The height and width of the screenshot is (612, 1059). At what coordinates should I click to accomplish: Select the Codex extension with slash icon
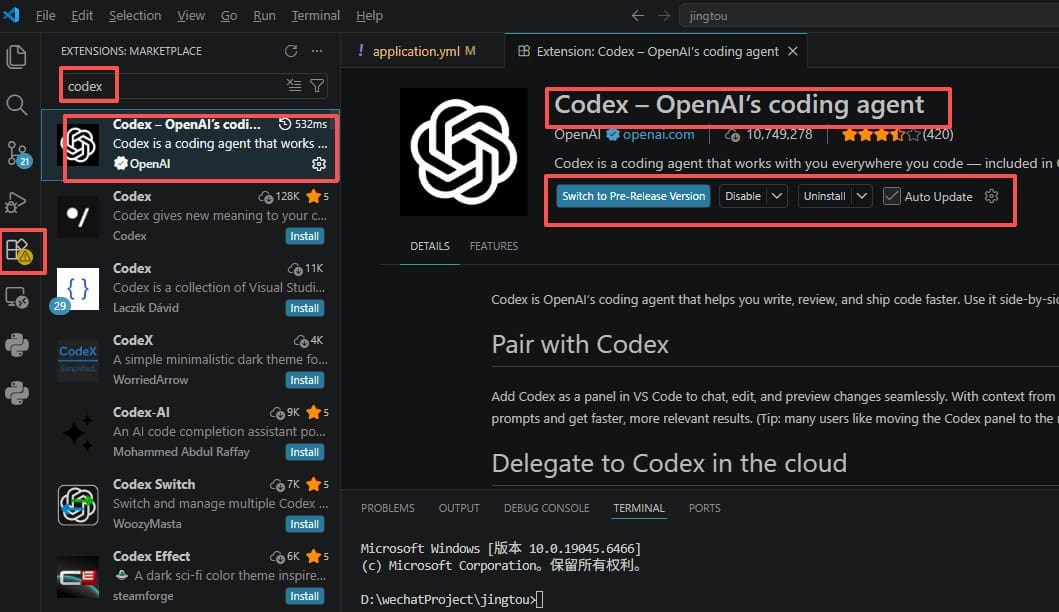click(78, 216)
